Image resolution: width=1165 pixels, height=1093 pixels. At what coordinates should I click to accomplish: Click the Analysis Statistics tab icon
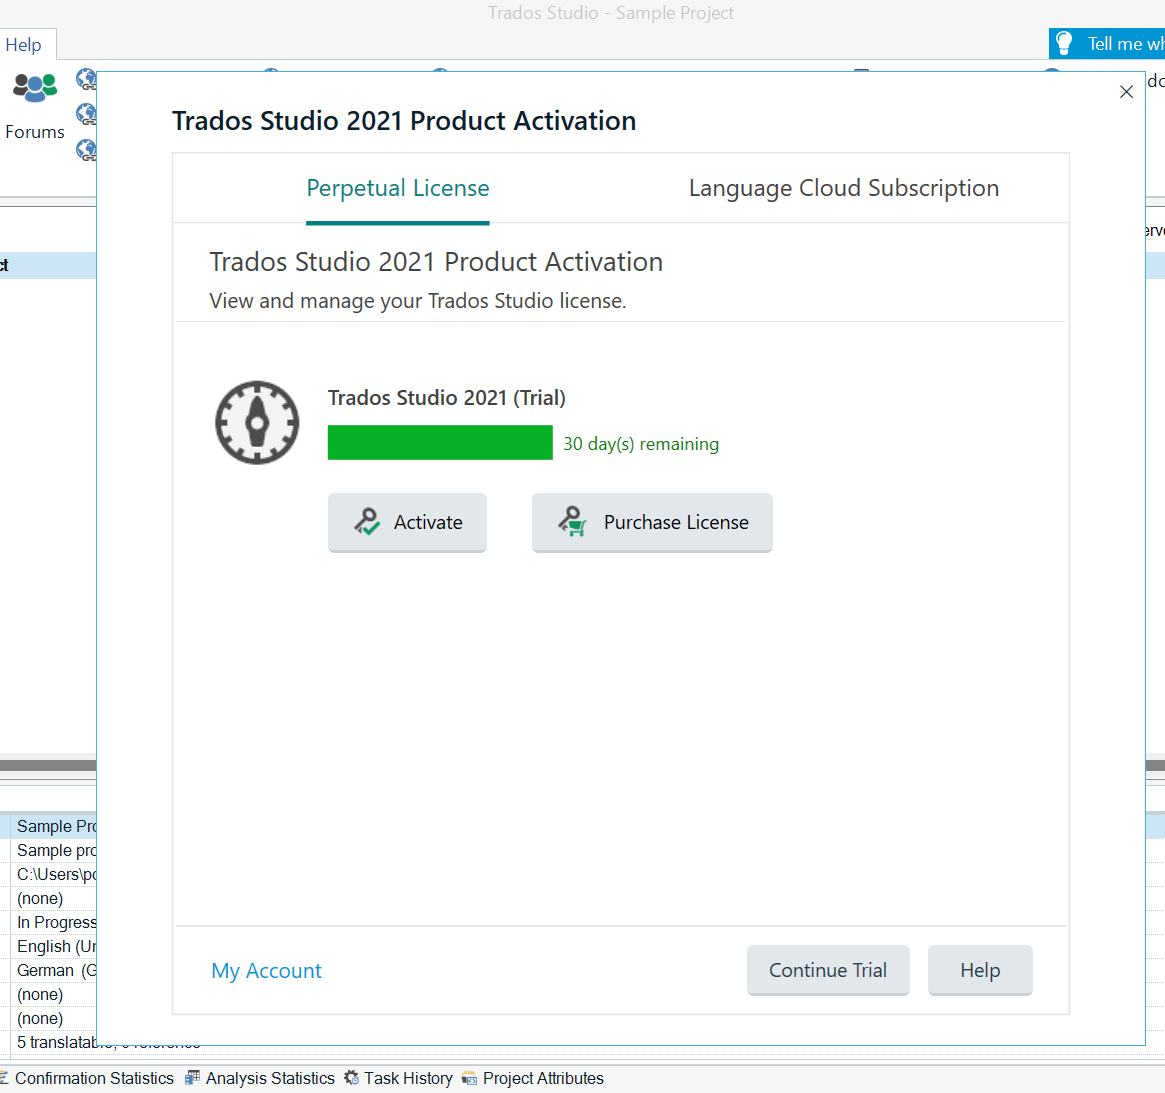coord(192,1077)
